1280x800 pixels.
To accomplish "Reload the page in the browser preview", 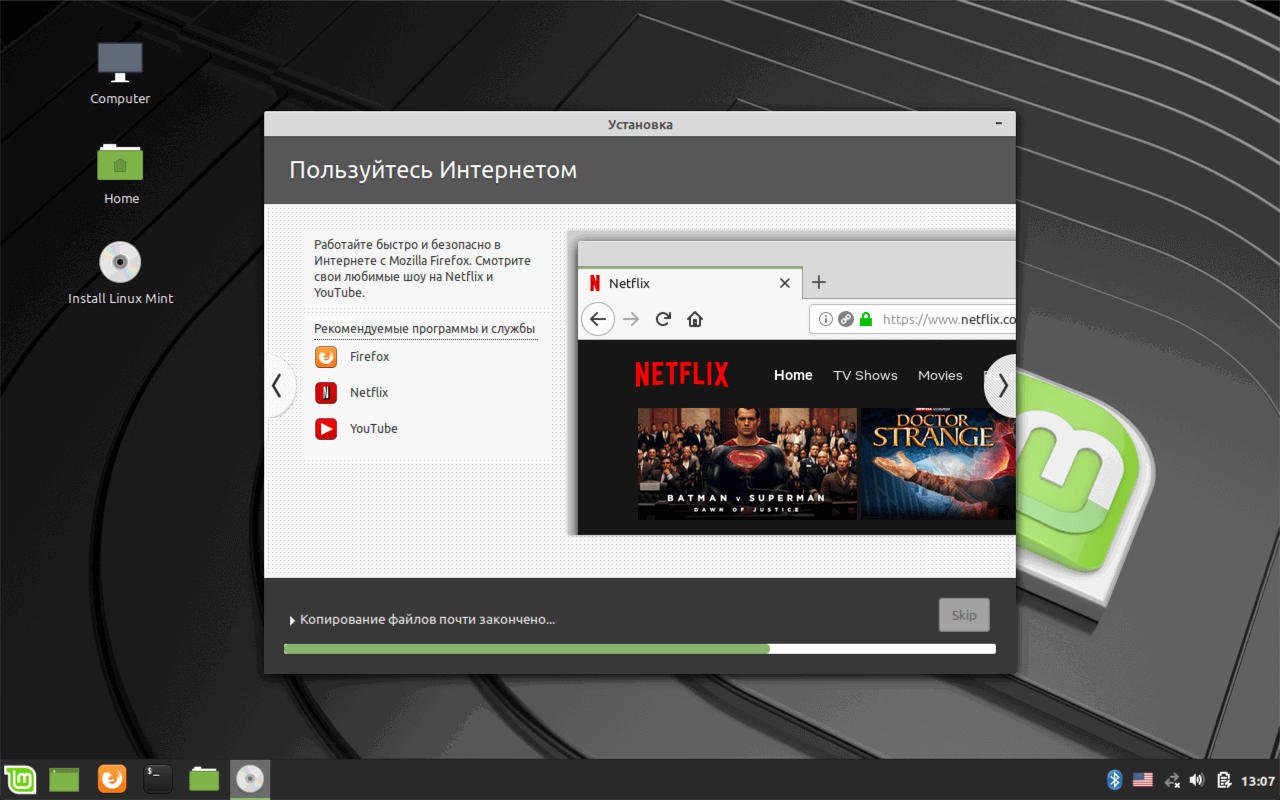I will point(662,319).
